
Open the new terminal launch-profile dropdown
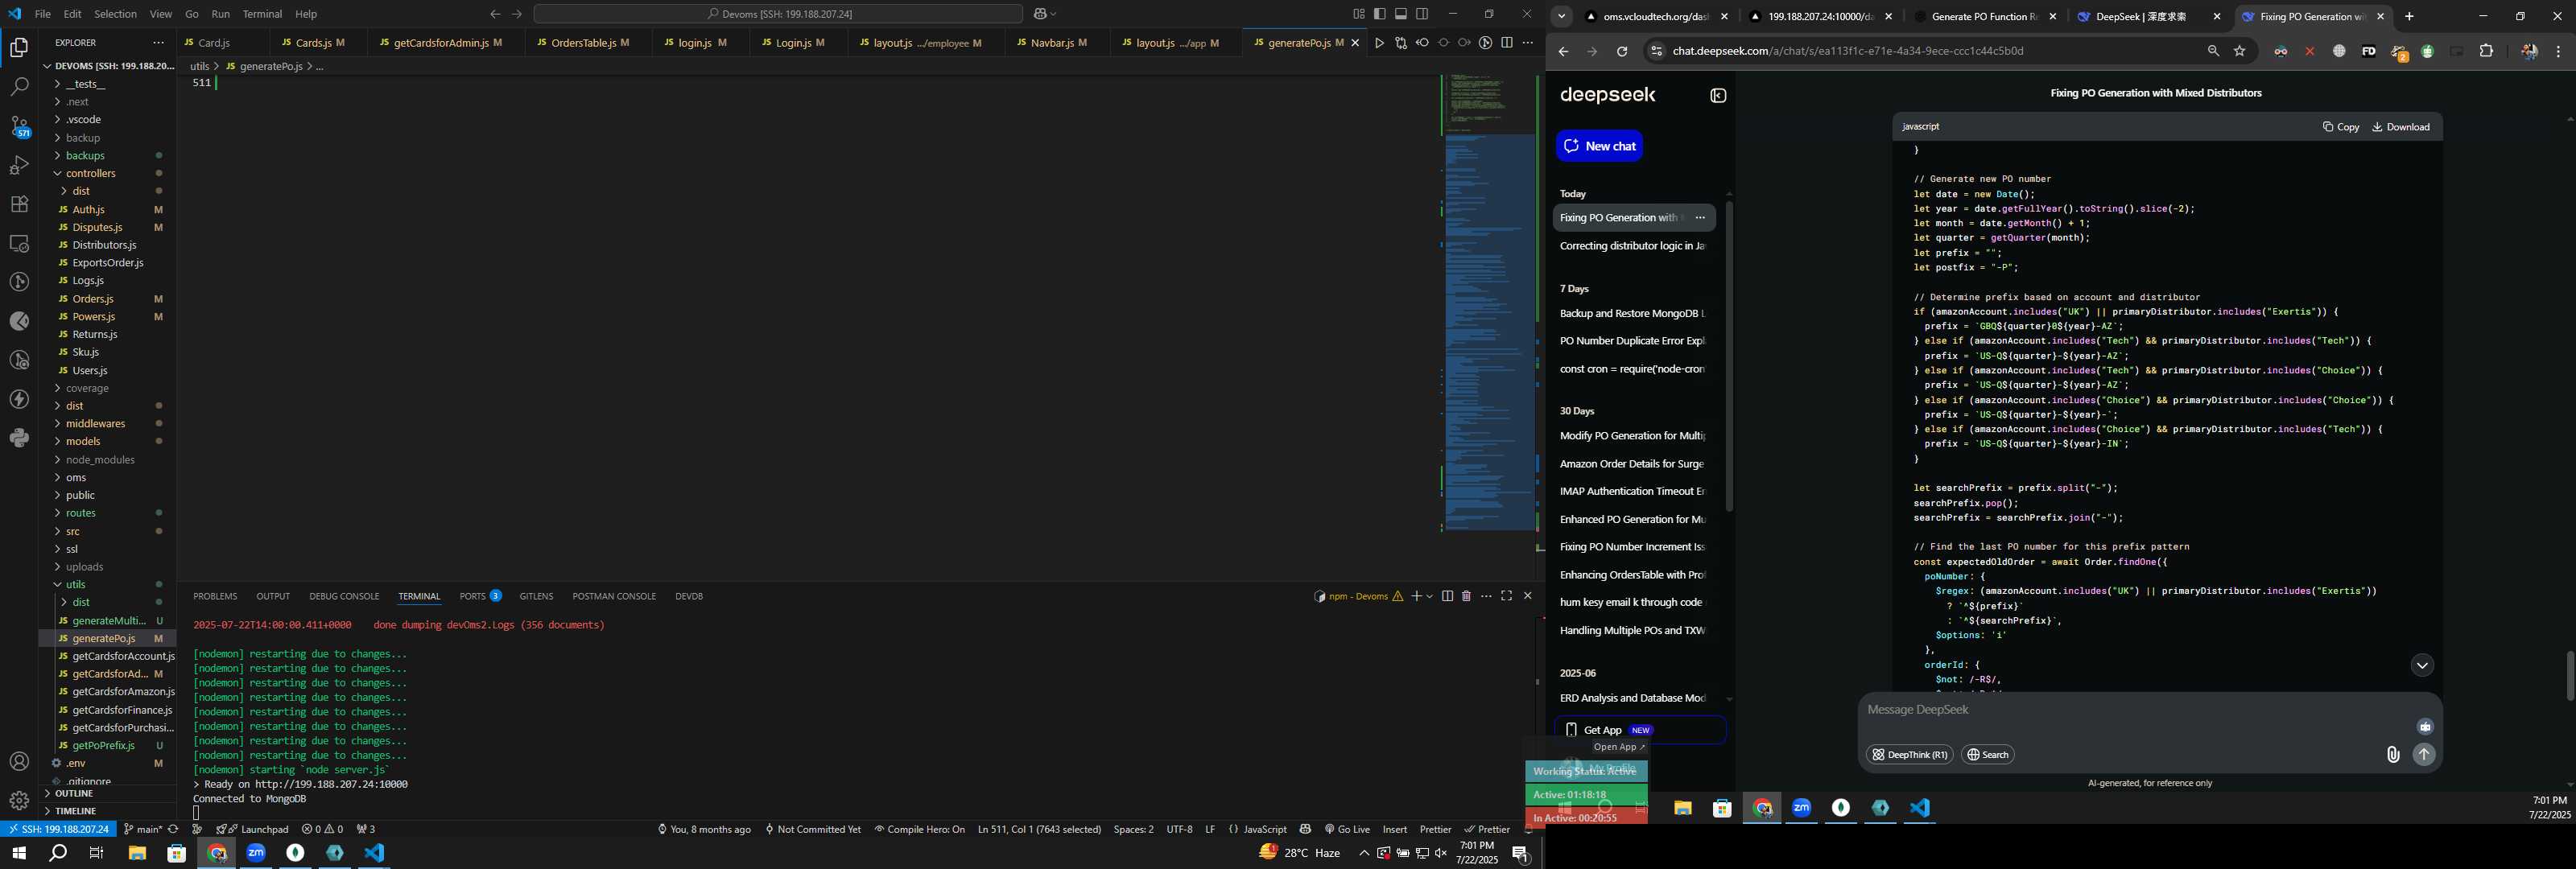click(x=1430, y=596)
